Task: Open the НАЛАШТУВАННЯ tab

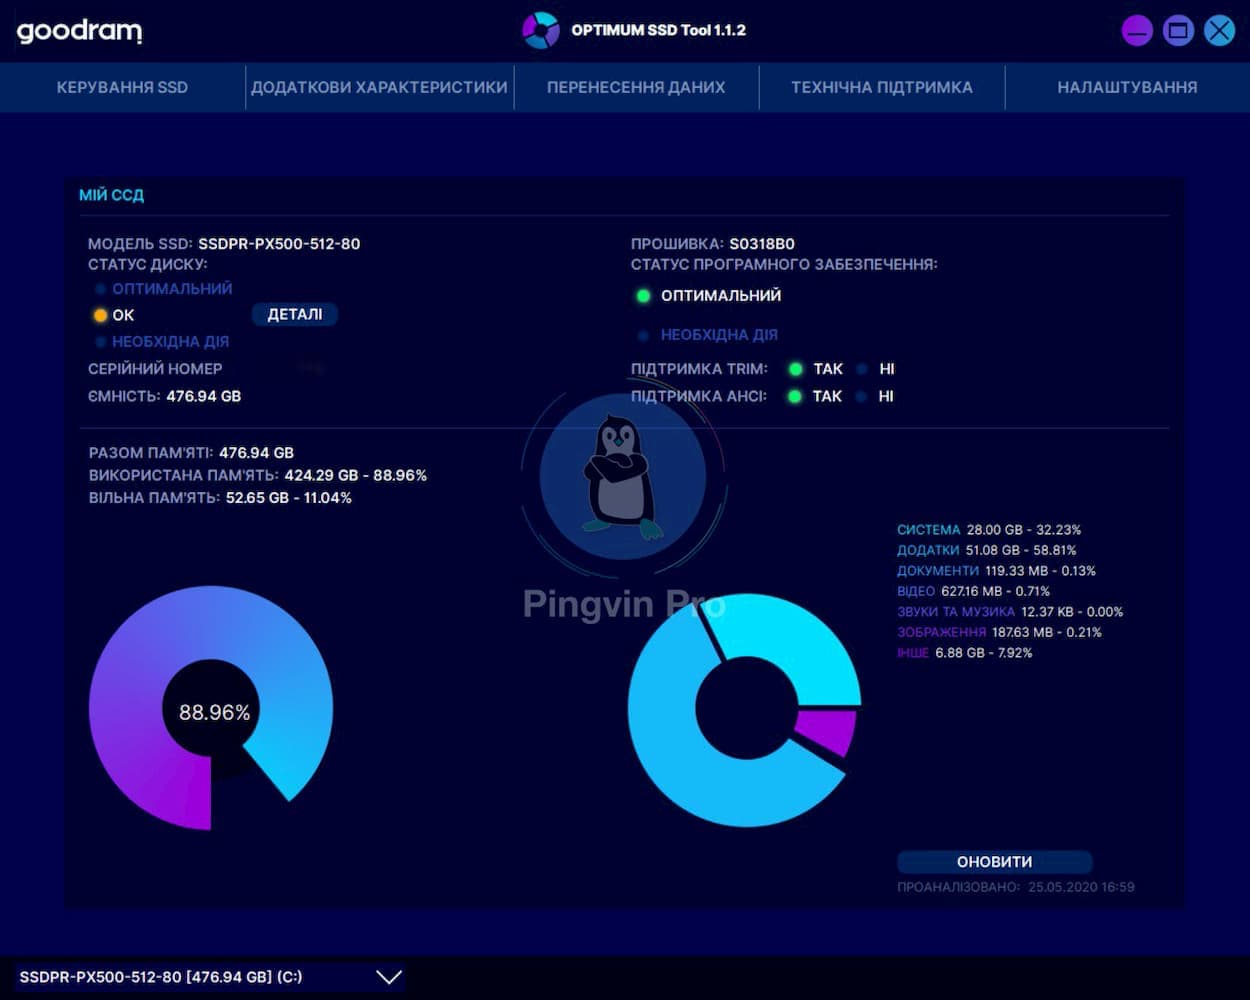Action: coord(1127,87)
